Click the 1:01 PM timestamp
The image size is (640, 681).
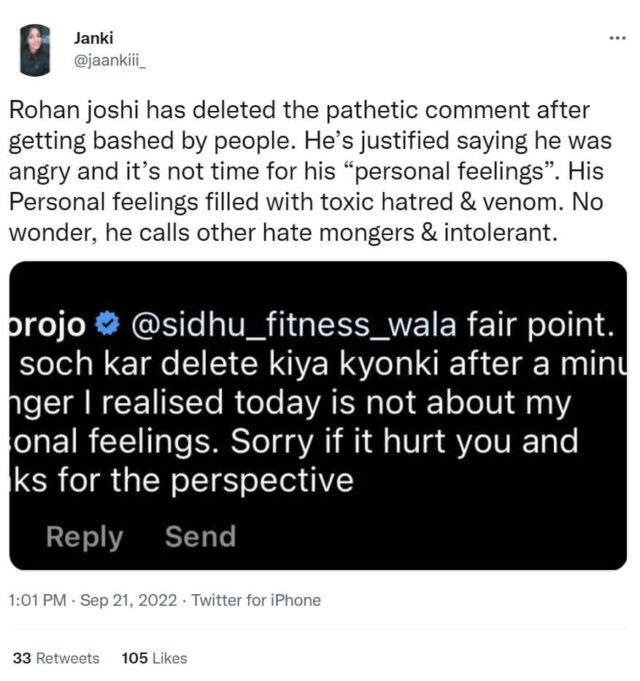tap(37, 600)
